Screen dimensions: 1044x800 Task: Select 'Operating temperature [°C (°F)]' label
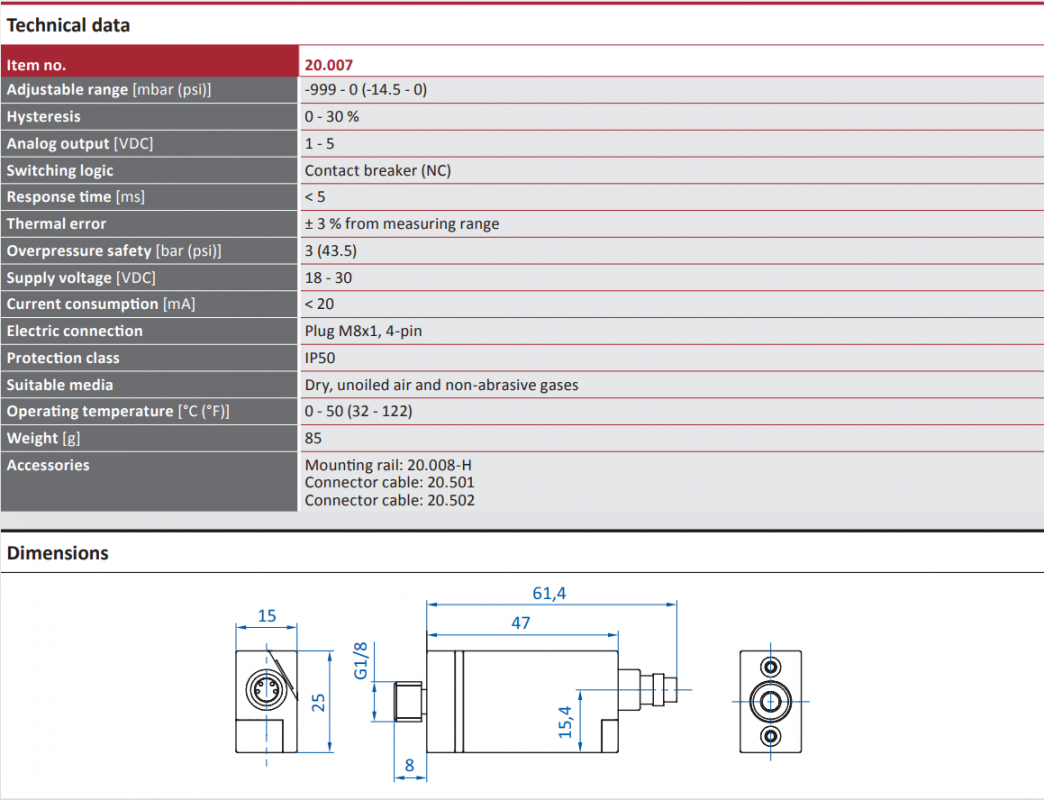tap(118, 411)
